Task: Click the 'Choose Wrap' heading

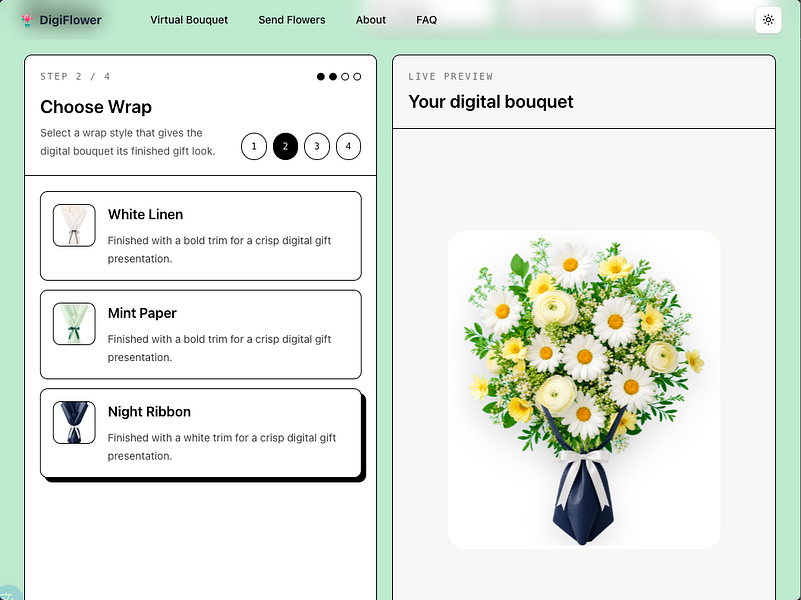Action: (x=96, y=107)
